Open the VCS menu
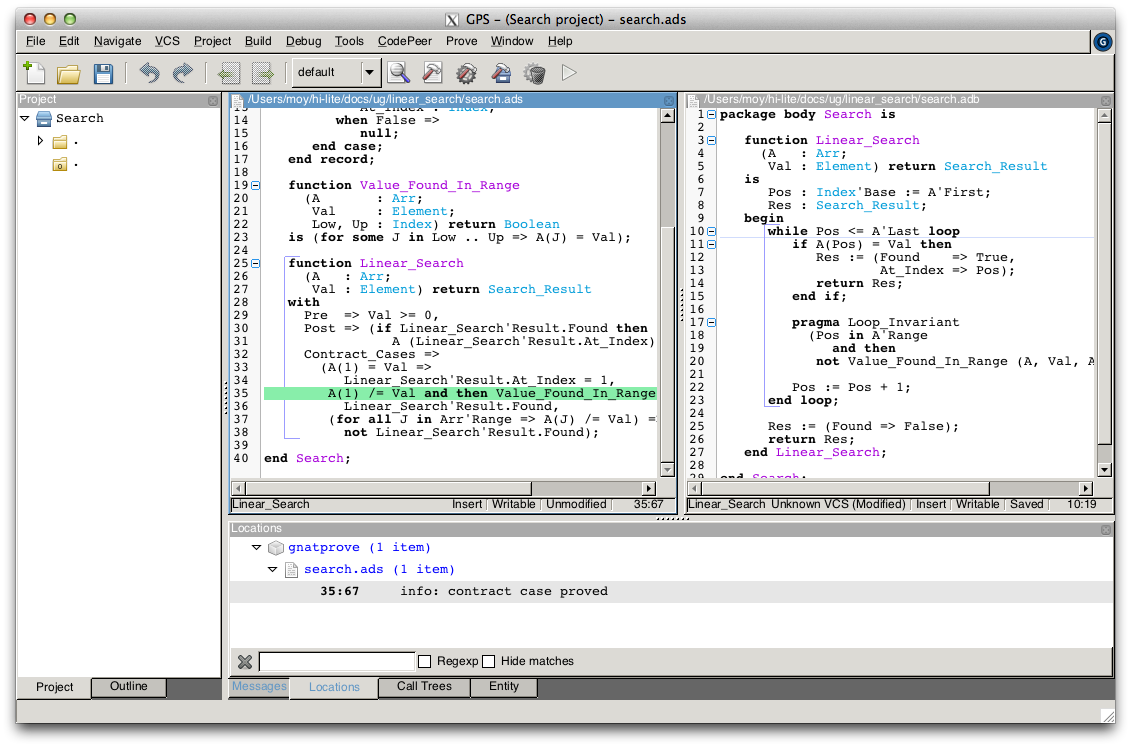The image size is (1131, 747). 167,41
